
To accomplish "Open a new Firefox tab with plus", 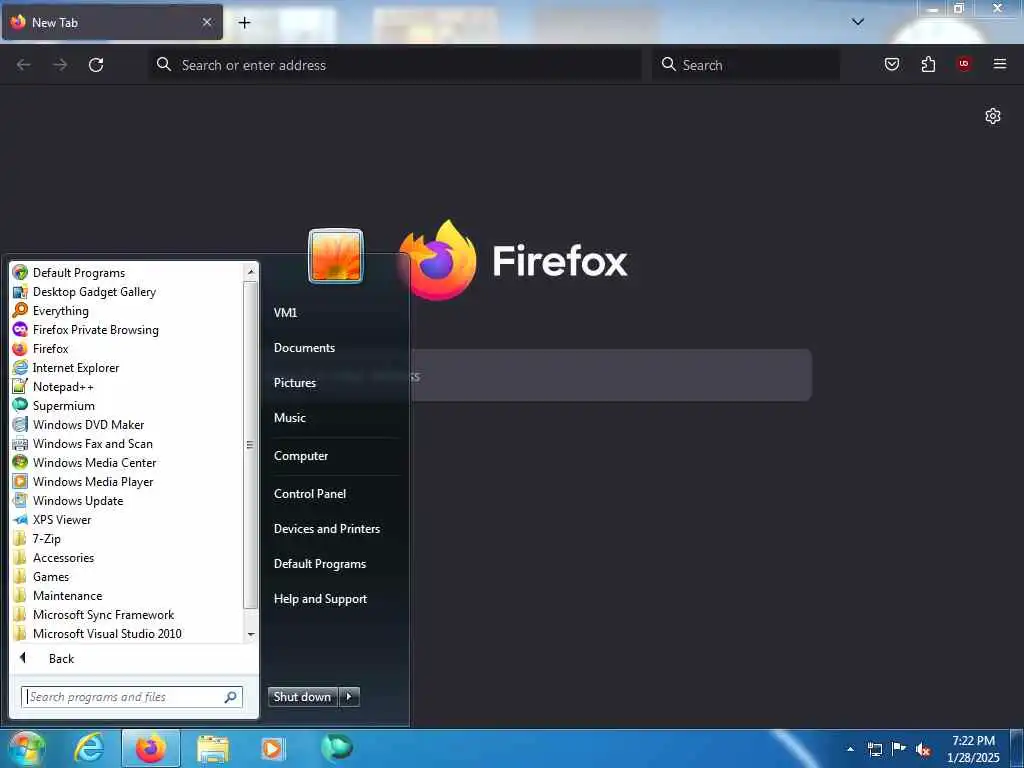I will [244, 23].
